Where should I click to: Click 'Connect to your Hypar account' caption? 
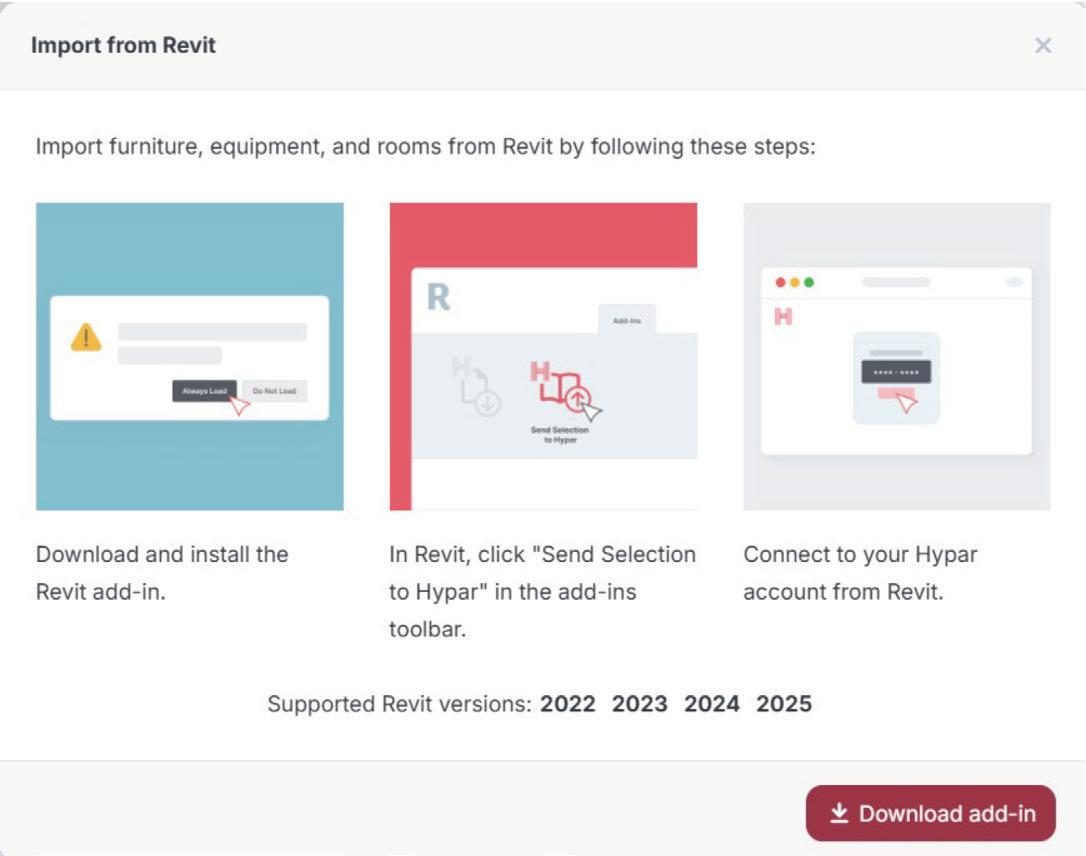[x=860, y=573]
